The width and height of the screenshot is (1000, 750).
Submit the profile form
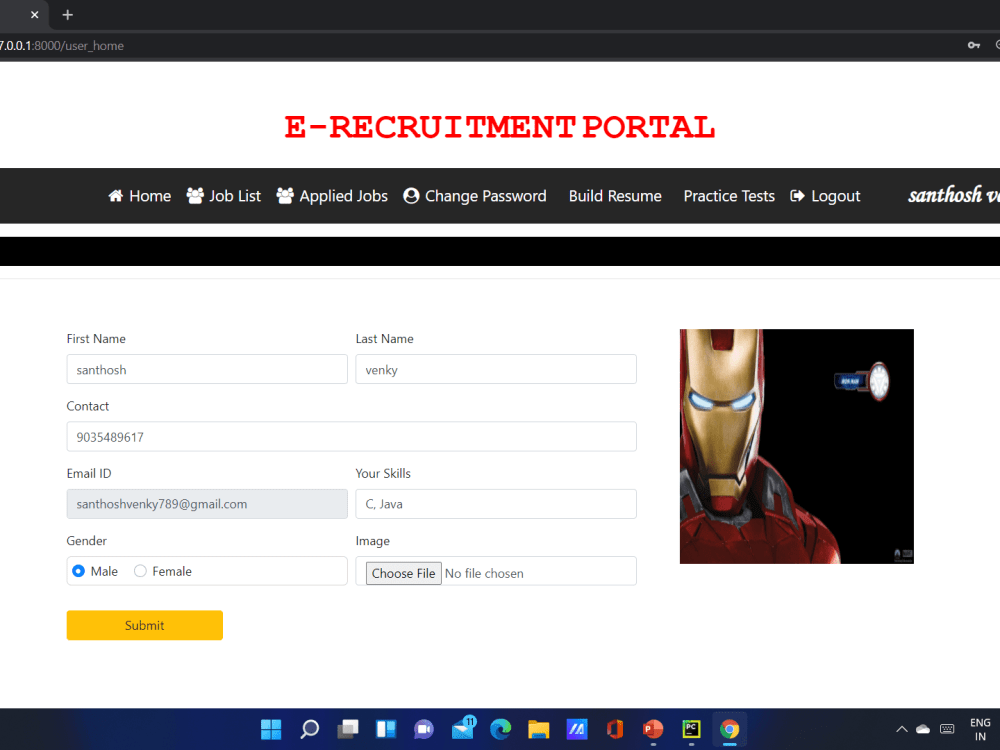click(144, 624)
